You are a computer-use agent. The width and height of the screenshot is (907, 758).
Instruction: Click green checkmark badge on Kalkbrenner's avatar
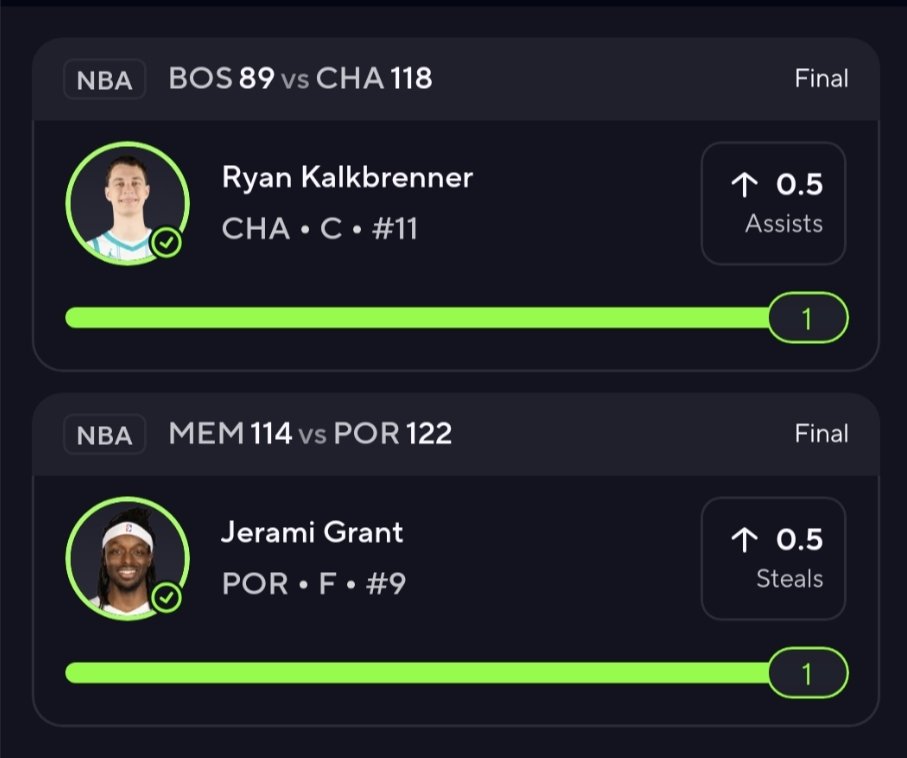point(168,243)
